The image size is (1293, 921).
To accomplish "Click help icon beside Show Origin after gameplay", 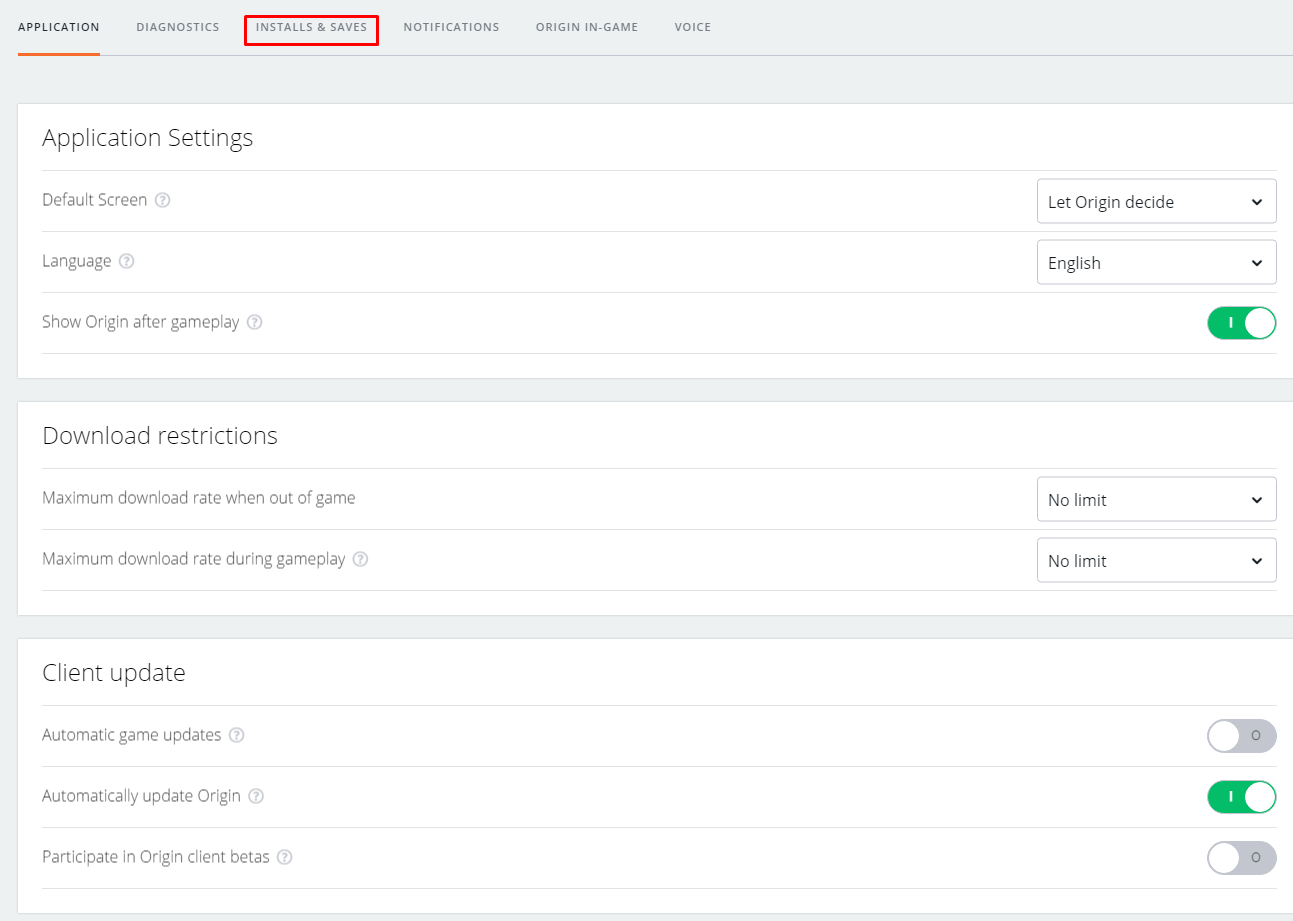I will [x=254, y=322].
